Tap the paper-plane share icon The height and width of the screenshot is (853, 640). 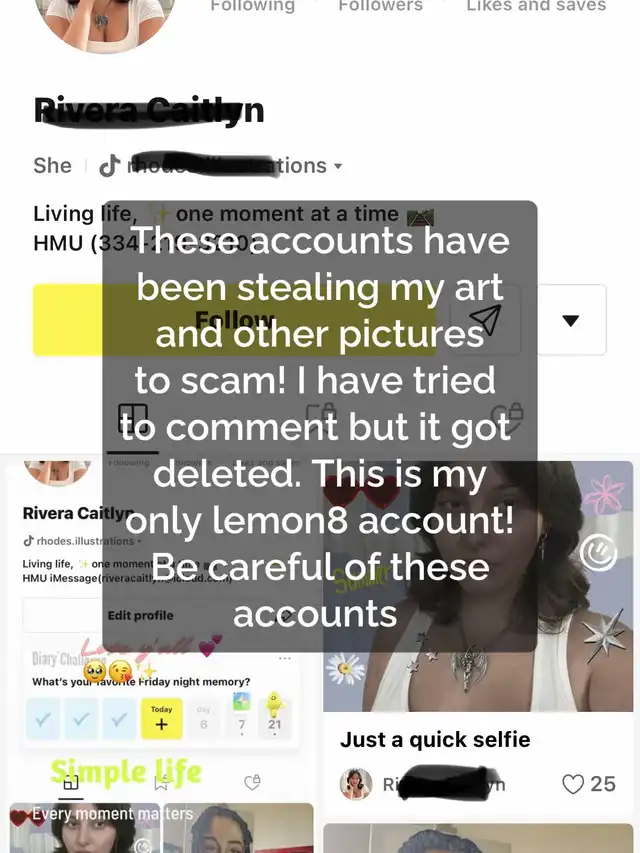pyautogui.click(x=485, y=320)
